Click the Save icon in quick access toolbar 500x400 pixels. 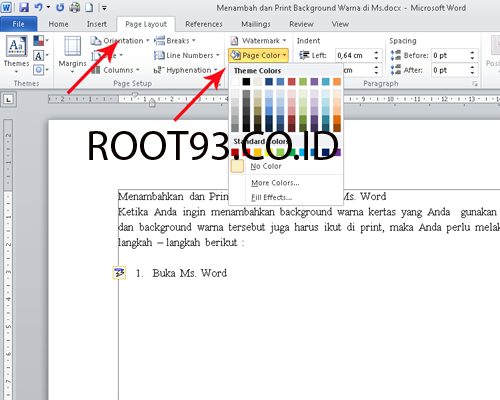[x=24, y=7]
